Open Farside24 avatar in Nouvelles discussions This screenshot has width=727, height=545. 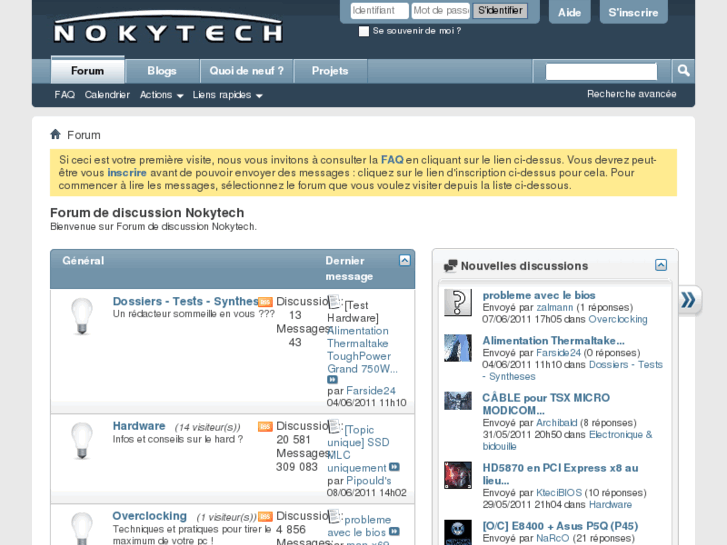(x=458, y=348)
